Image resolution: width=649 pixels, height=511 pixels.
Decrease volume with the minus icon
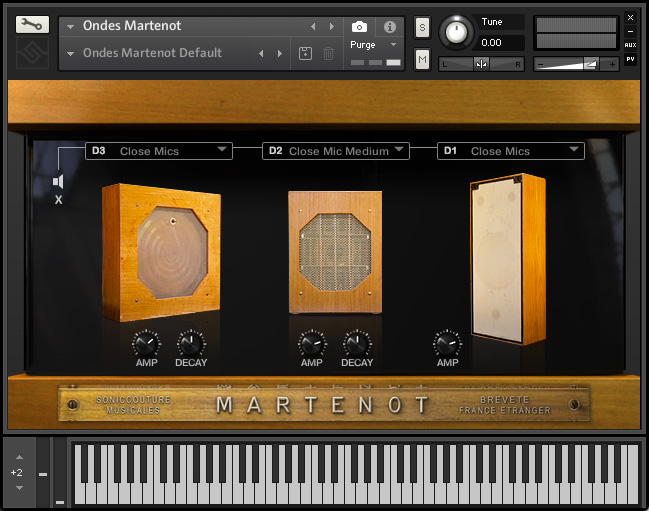(x=540, y=65)
